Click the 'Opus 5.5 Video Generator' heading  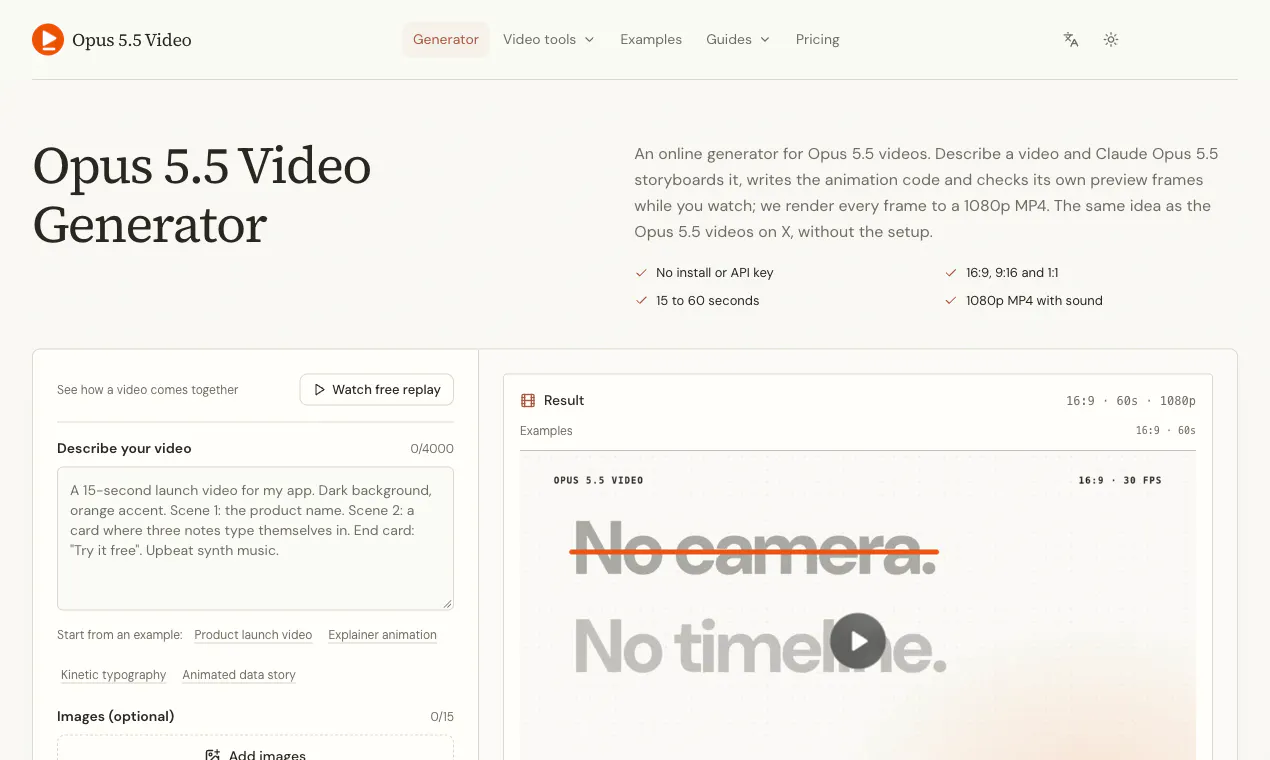[202, 195]
